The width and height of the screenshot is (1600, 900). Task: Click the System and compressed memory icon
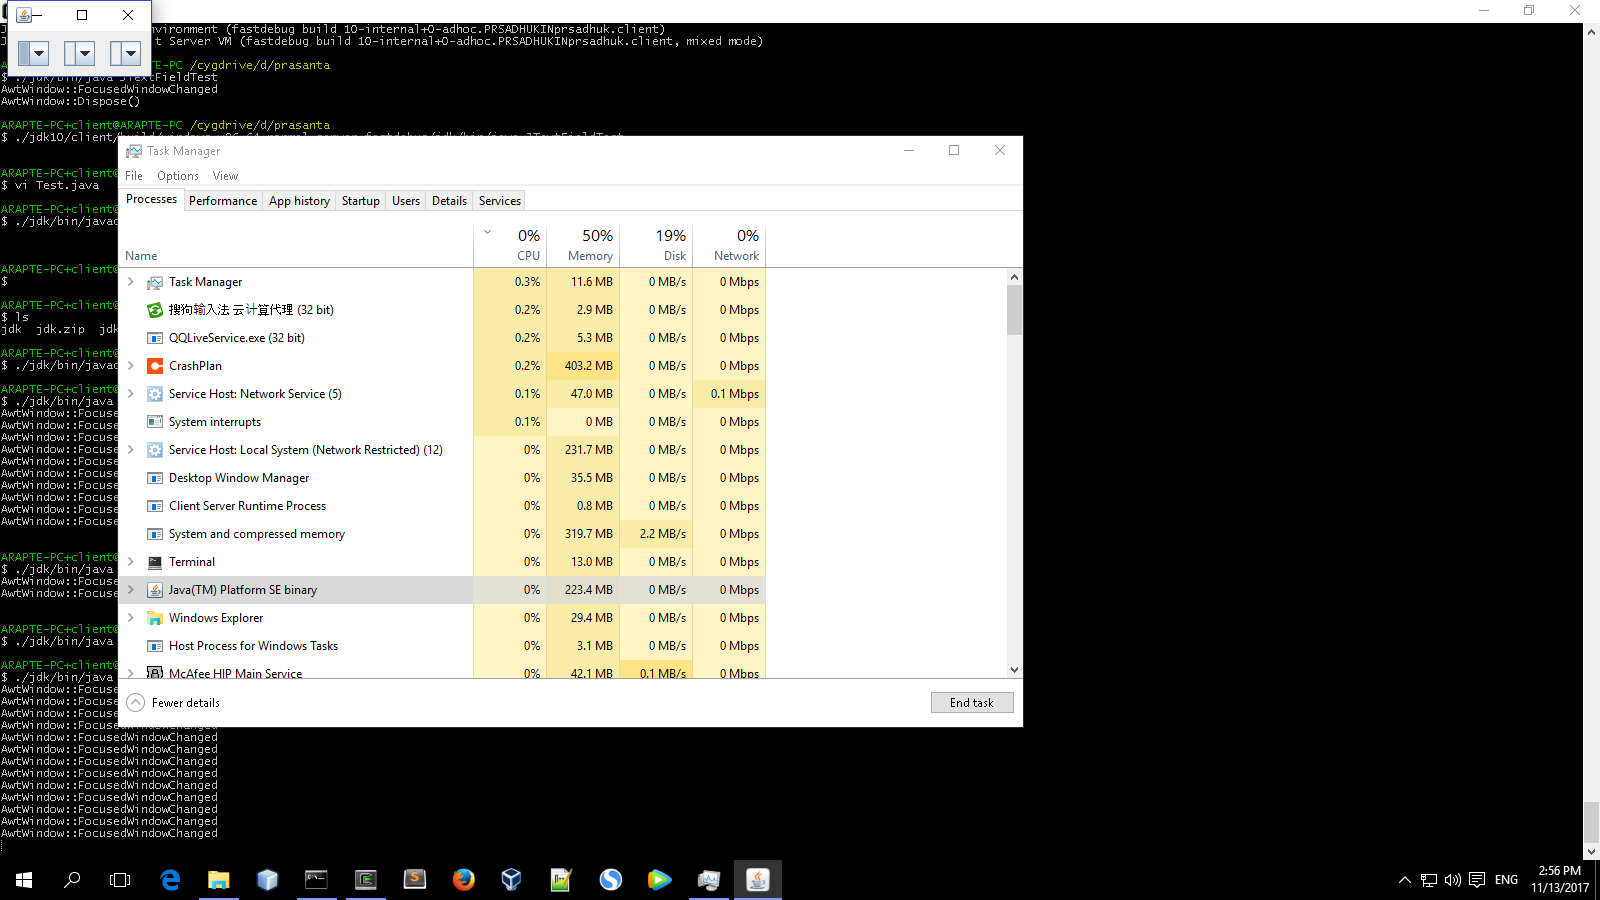tap(155, 534)
